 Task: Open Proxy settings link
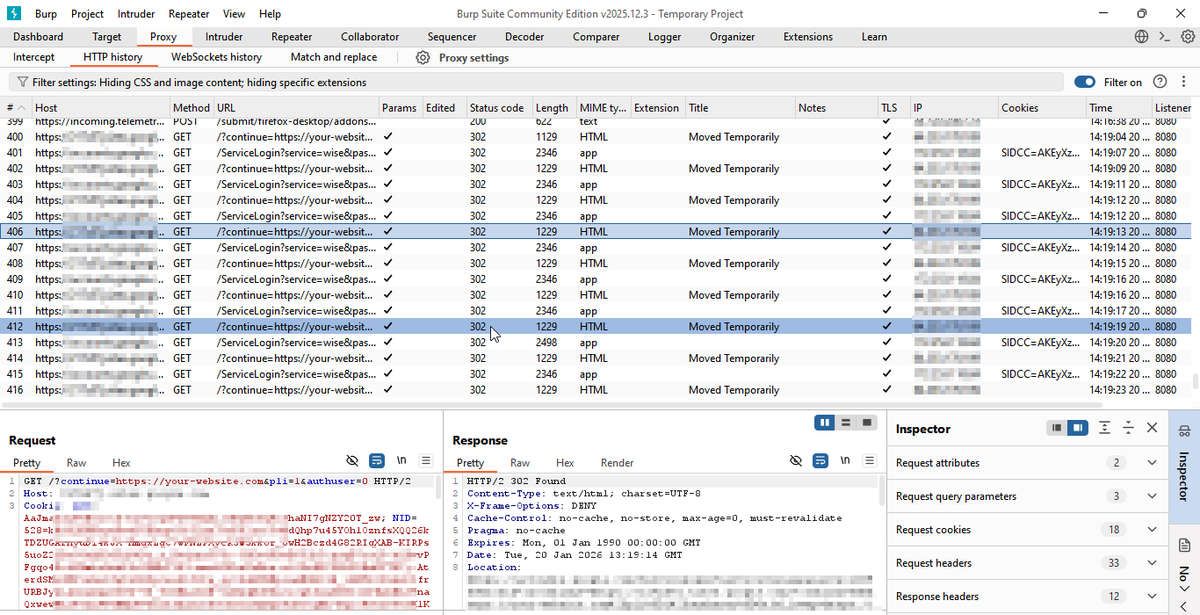[x=474, y=58]
